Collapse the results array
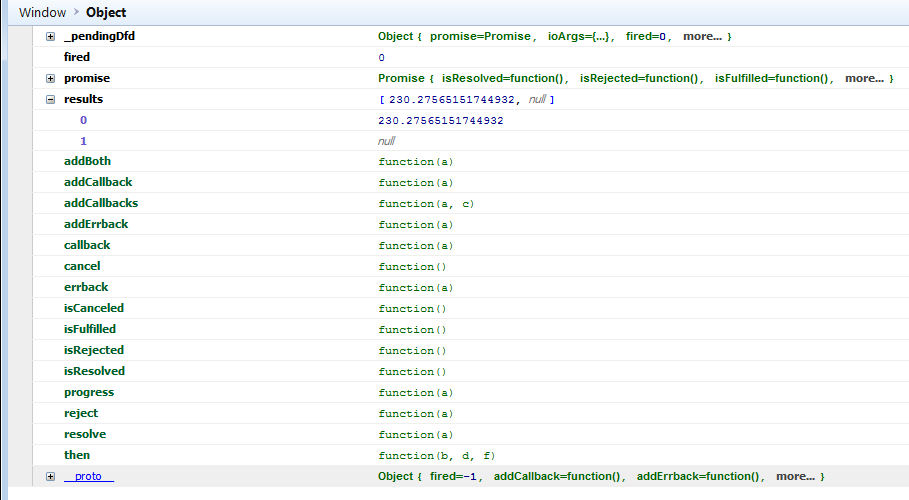Viewport: 909px width, 500px height. click(x=50, y=99)
